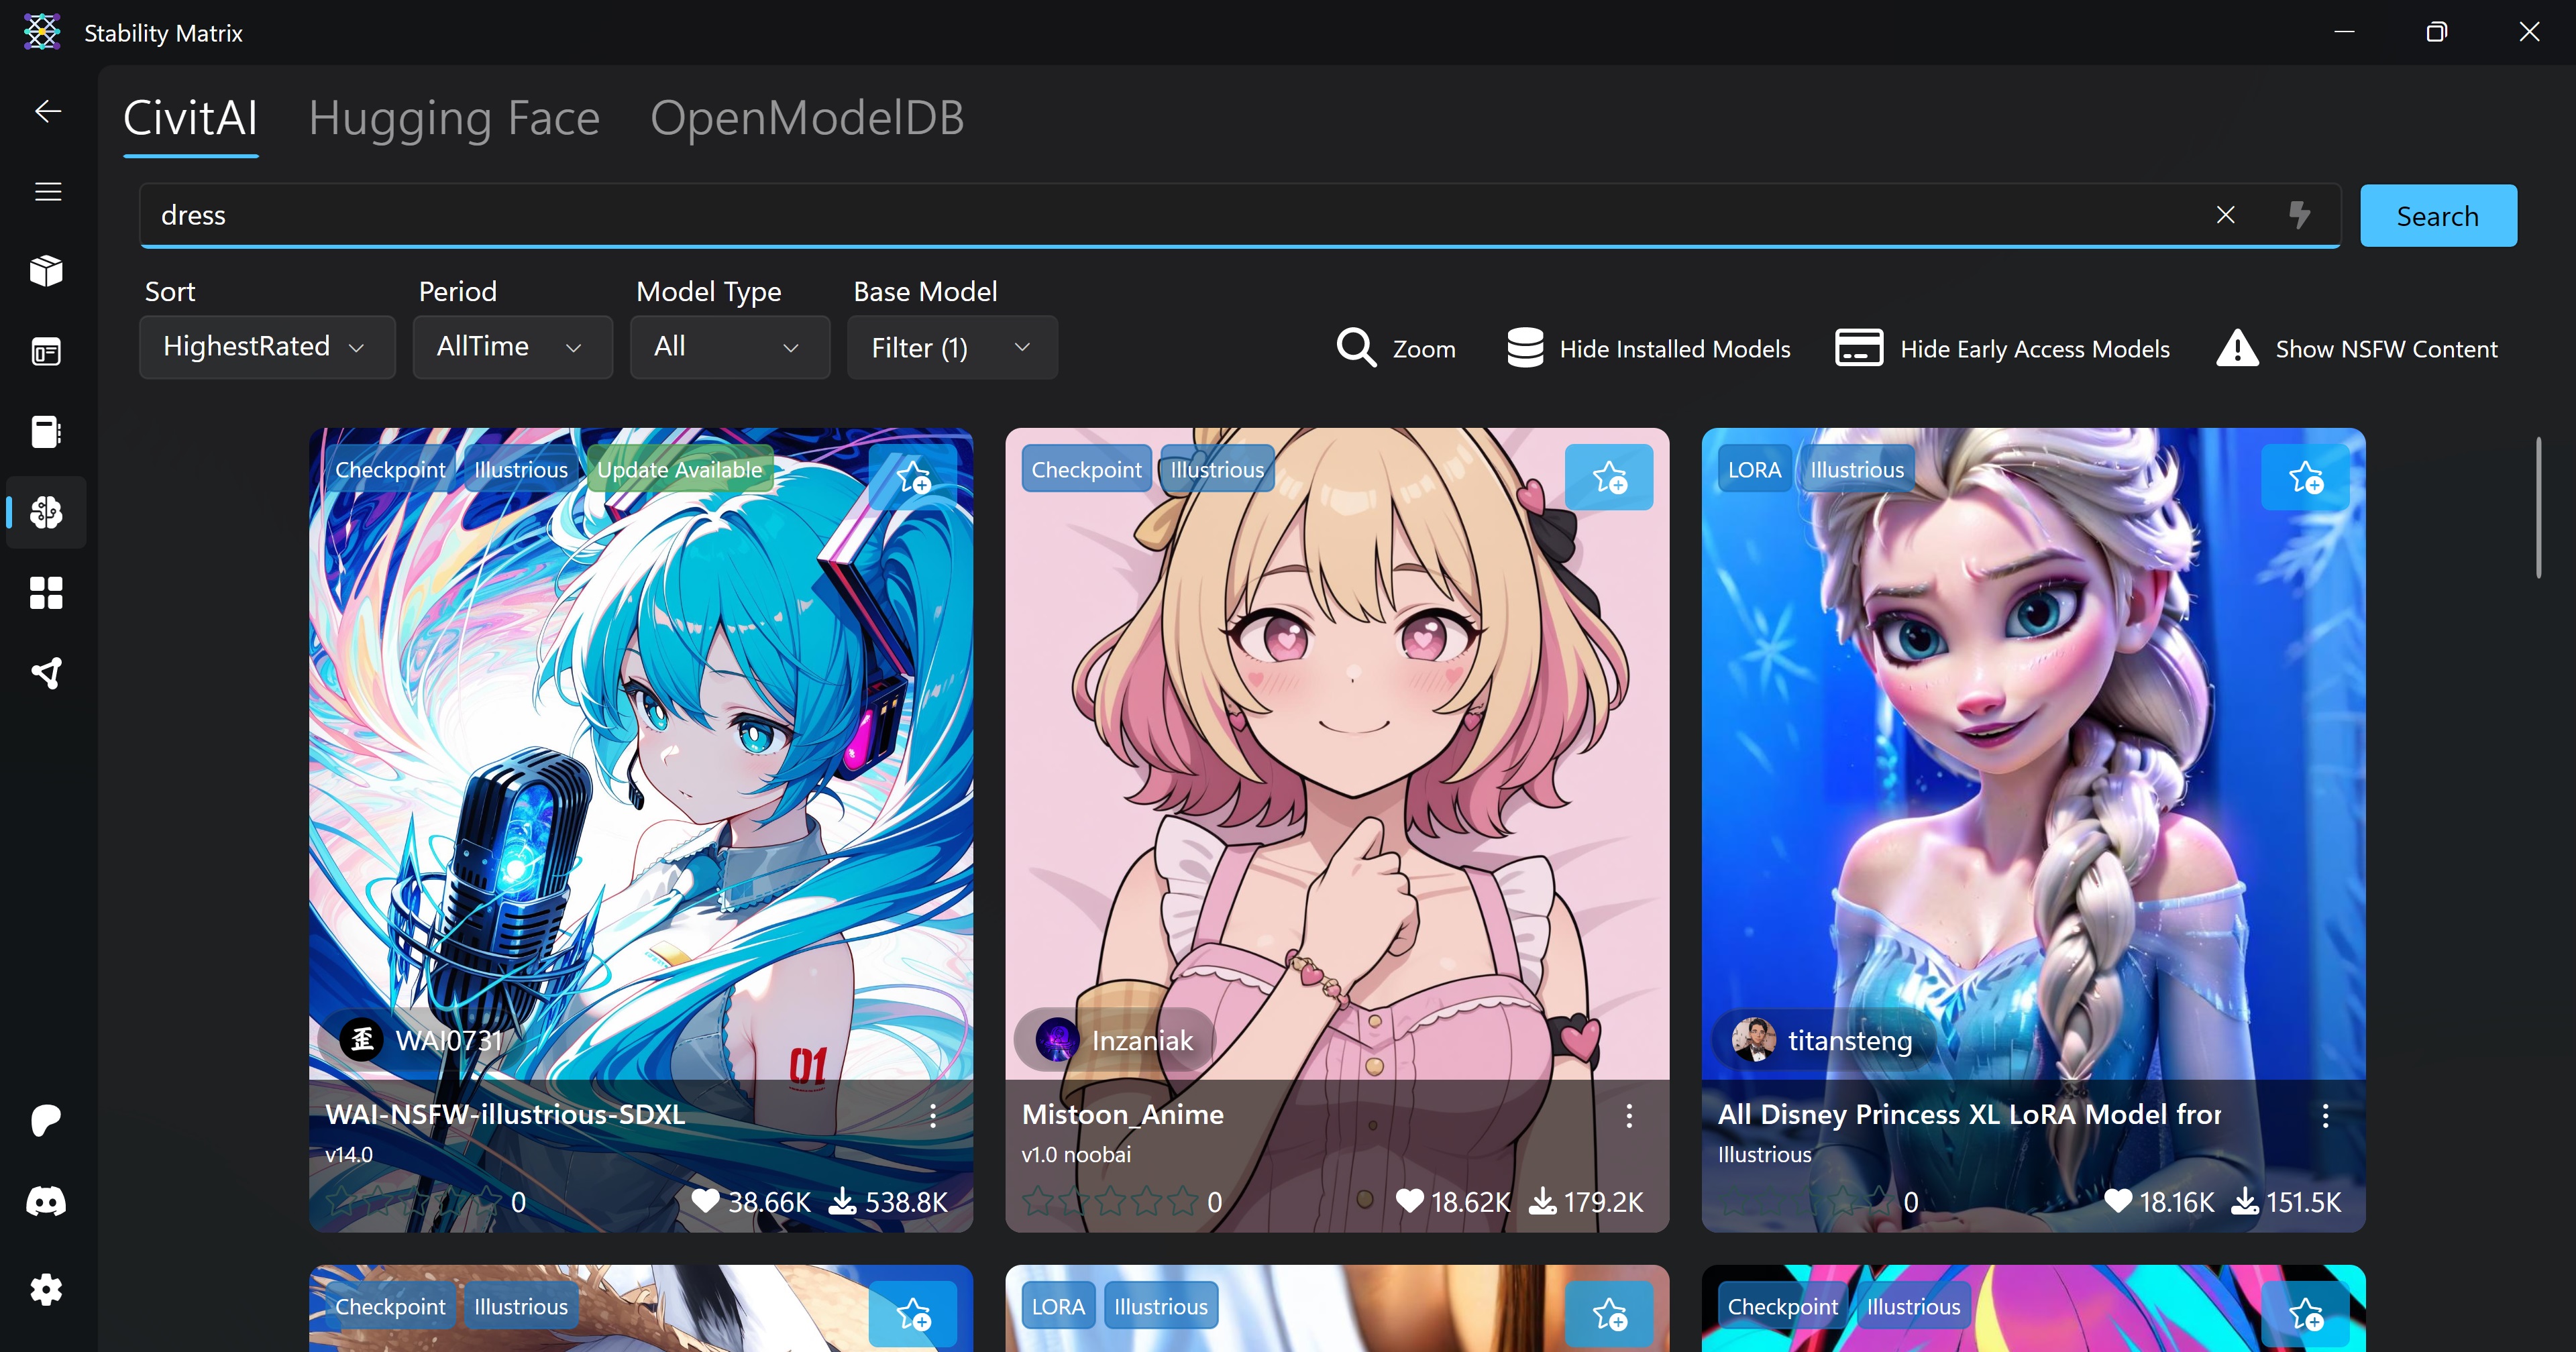The width and height of the screenshot is (2576, 1352).
Task: Open the Checkpoint manager notebook icon
Action: coord(46,431)
